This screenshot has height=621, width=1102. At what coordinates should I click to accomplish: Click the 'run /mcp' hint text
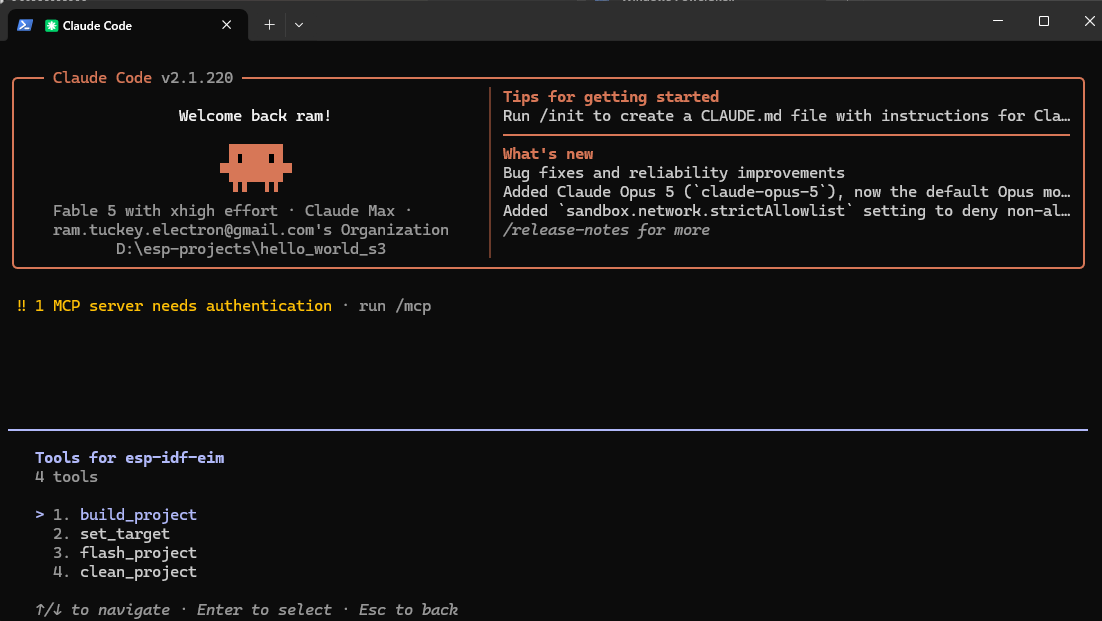coord(395,306)
